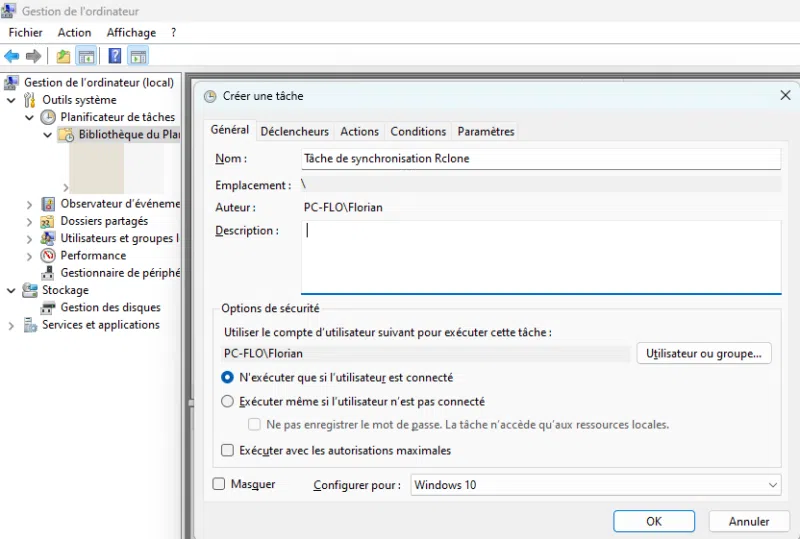Screen dimensions: 800x539
Task: Check "Ne pas enregistrer le mot de passe"
Action: [x=254, y=425]
